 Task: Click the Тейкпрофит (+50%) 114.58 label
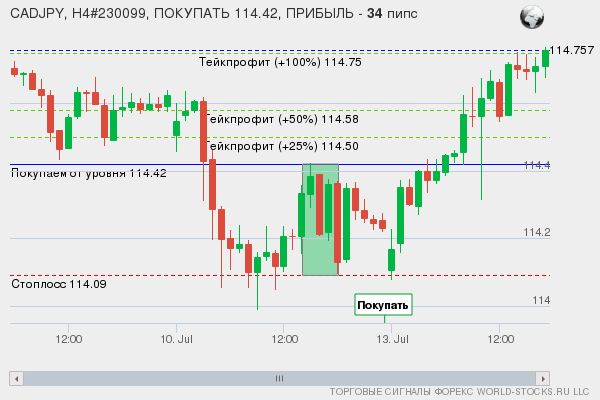pos(282,119)
